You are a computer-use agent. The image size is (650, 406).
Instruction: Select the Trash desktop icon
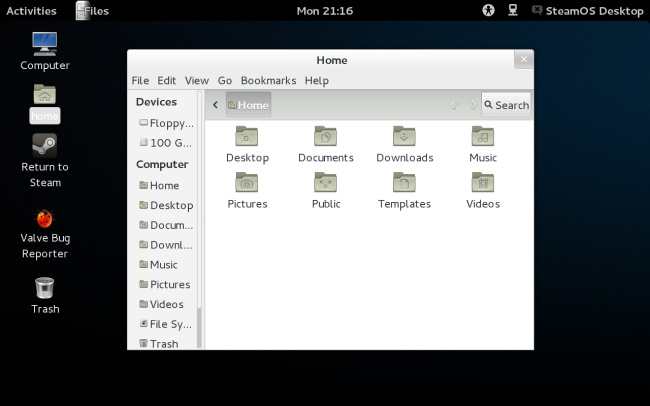point(45,288)
